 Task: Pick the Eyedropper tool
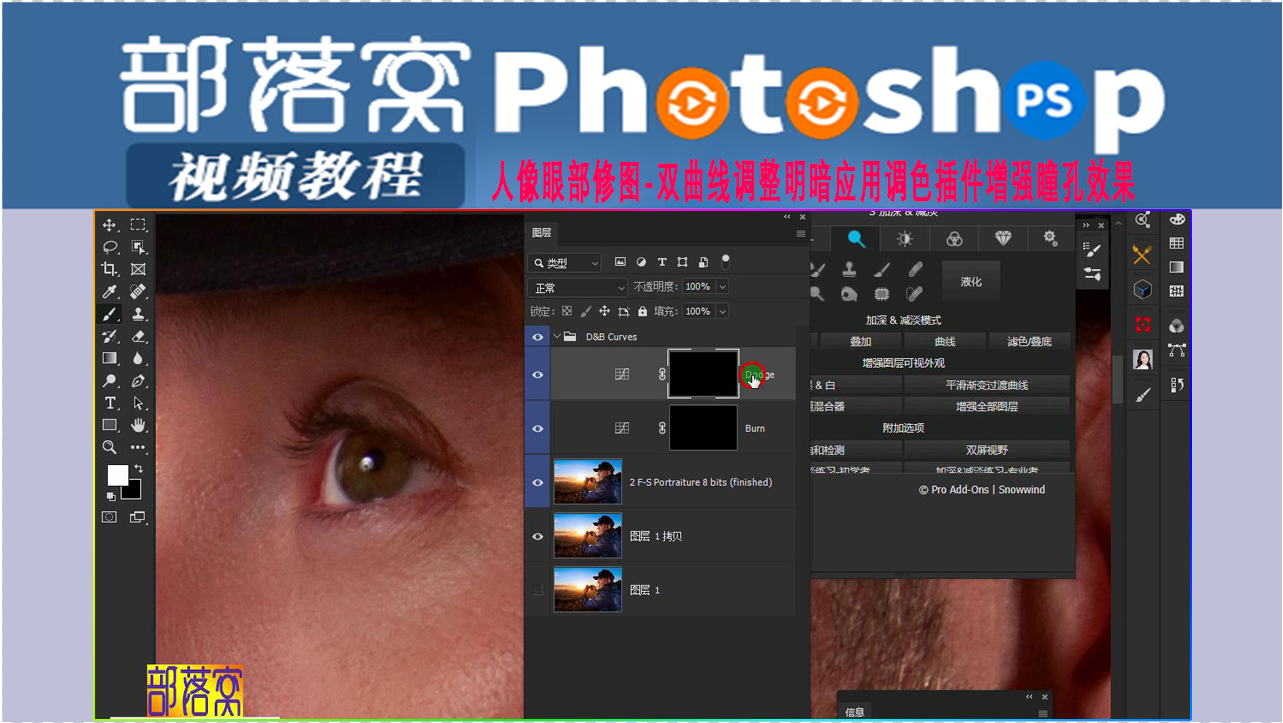(110, 291)
